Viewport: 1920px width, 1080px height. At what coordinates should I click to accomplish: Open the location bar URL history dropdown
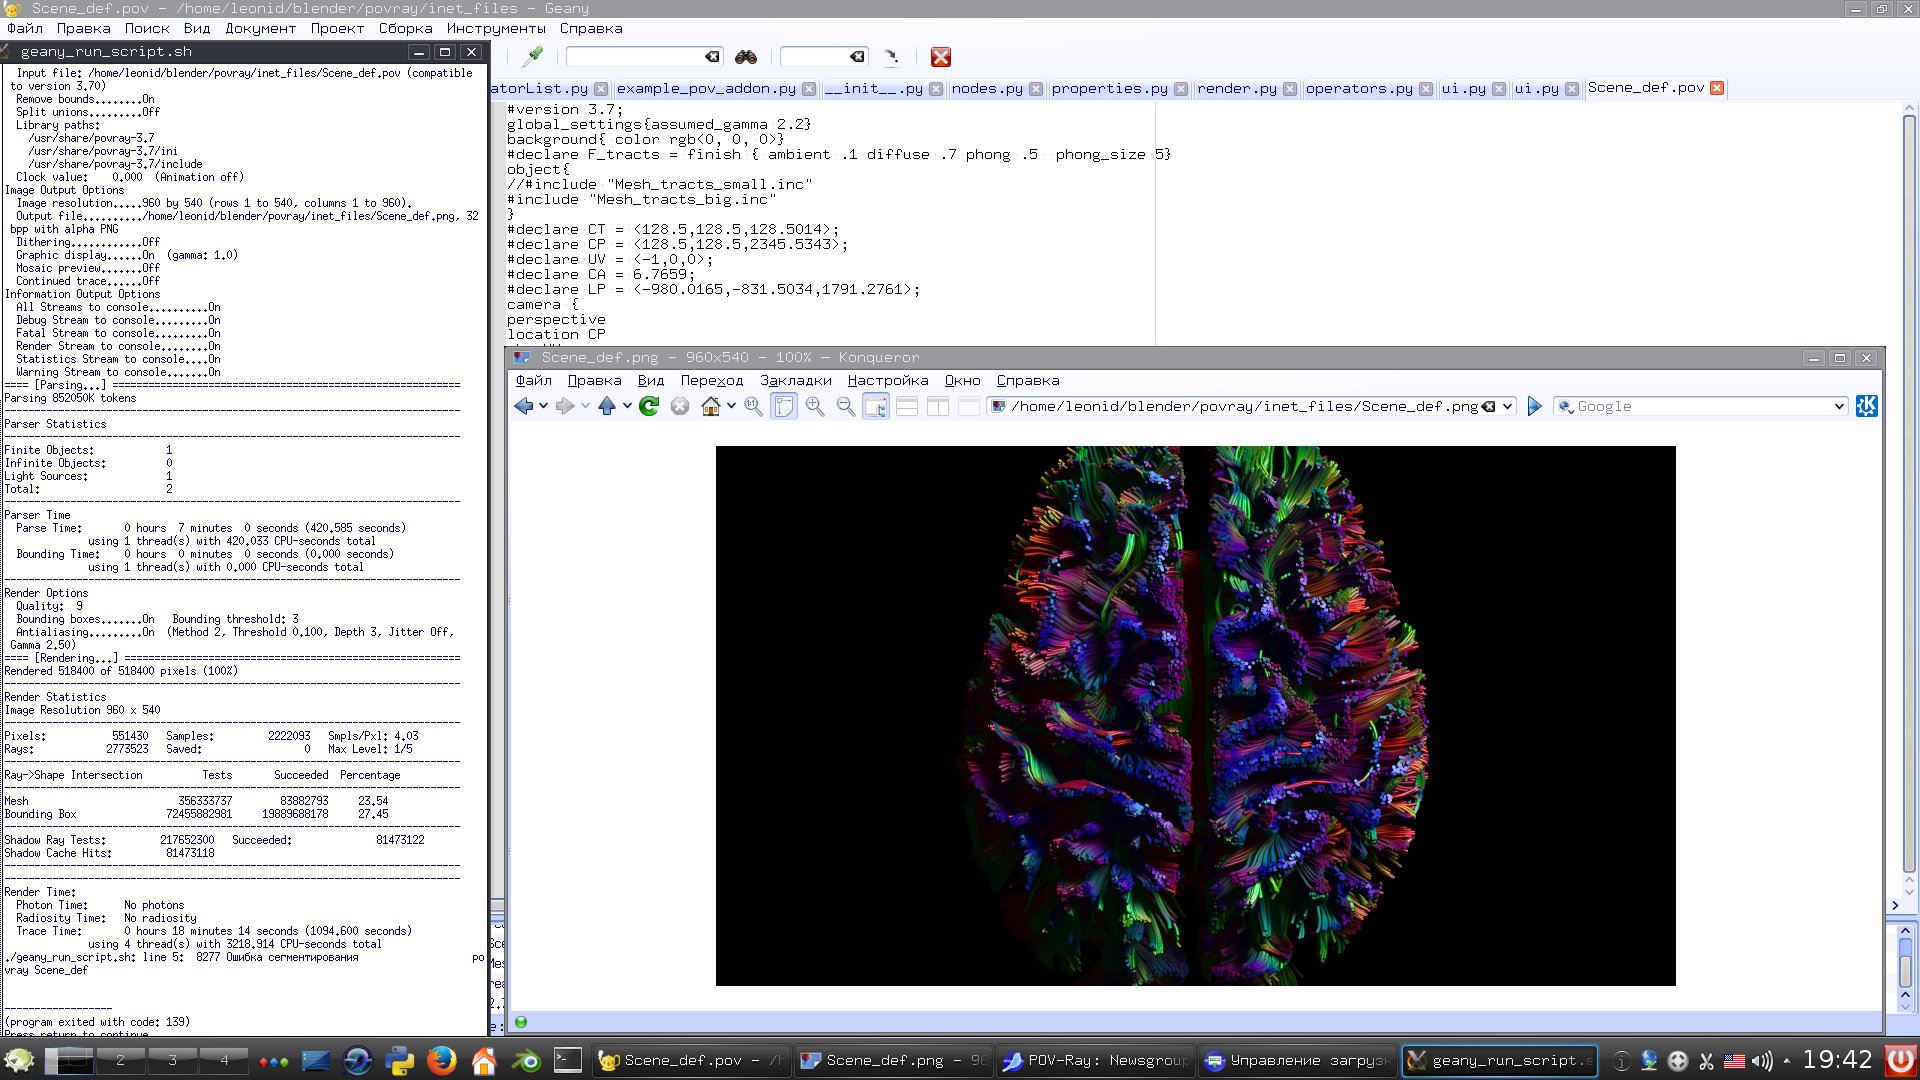[x=1507, y=406]
